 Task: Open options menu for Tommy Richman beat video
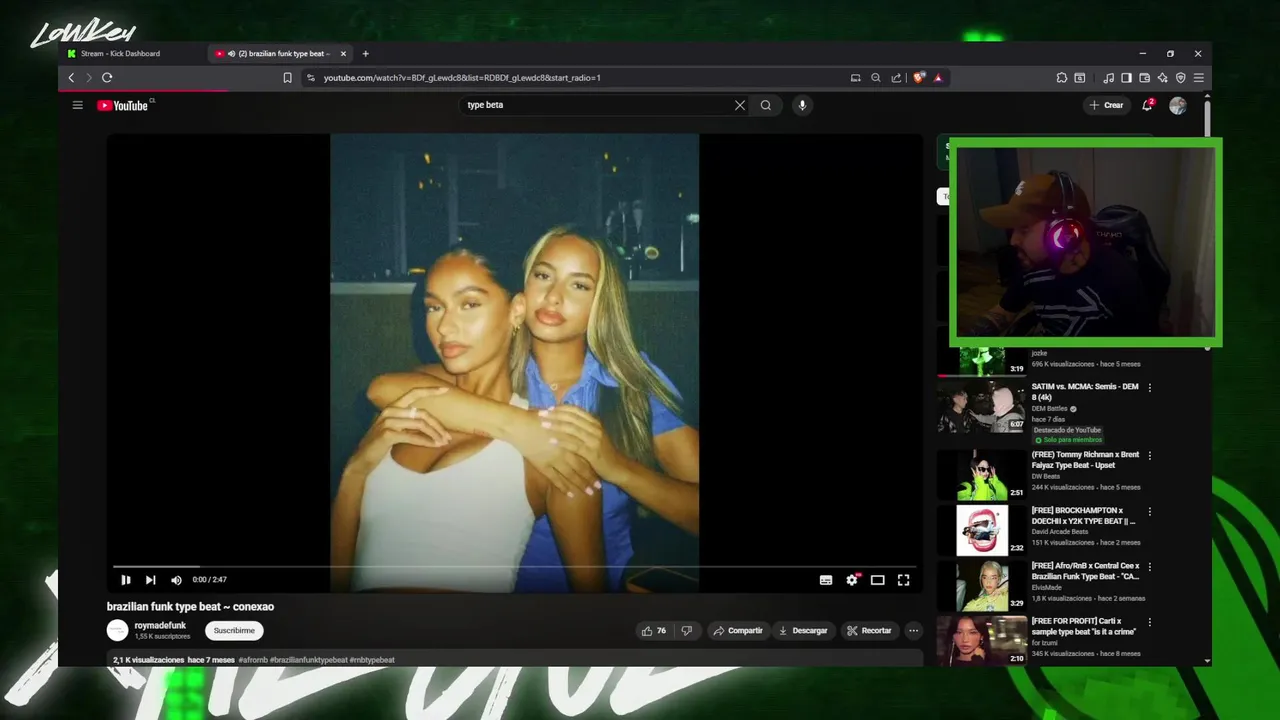[x=1150, y=456]
